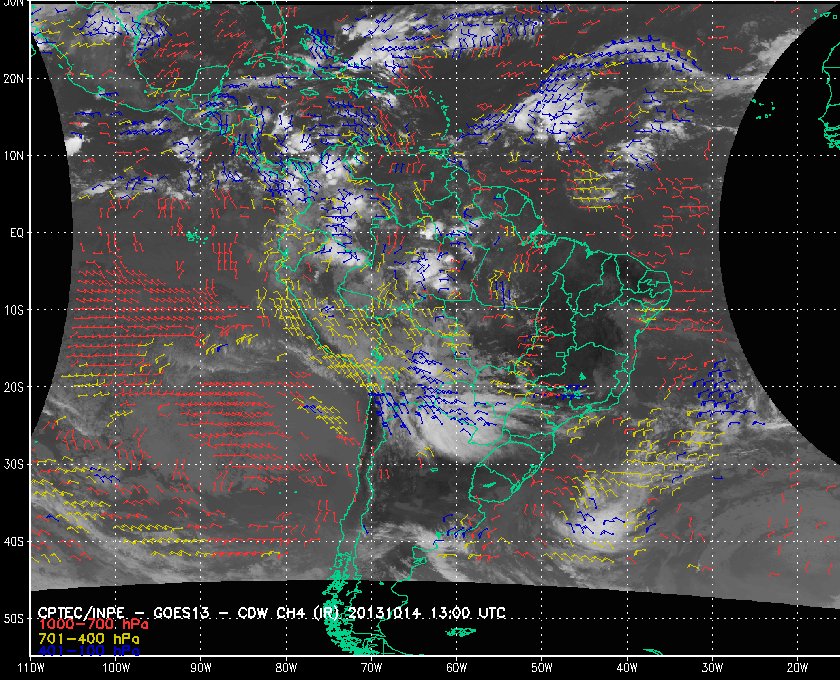Screen dimensions: 840x680
Task: Click the 90W longitude label
Action: [201, 667]
